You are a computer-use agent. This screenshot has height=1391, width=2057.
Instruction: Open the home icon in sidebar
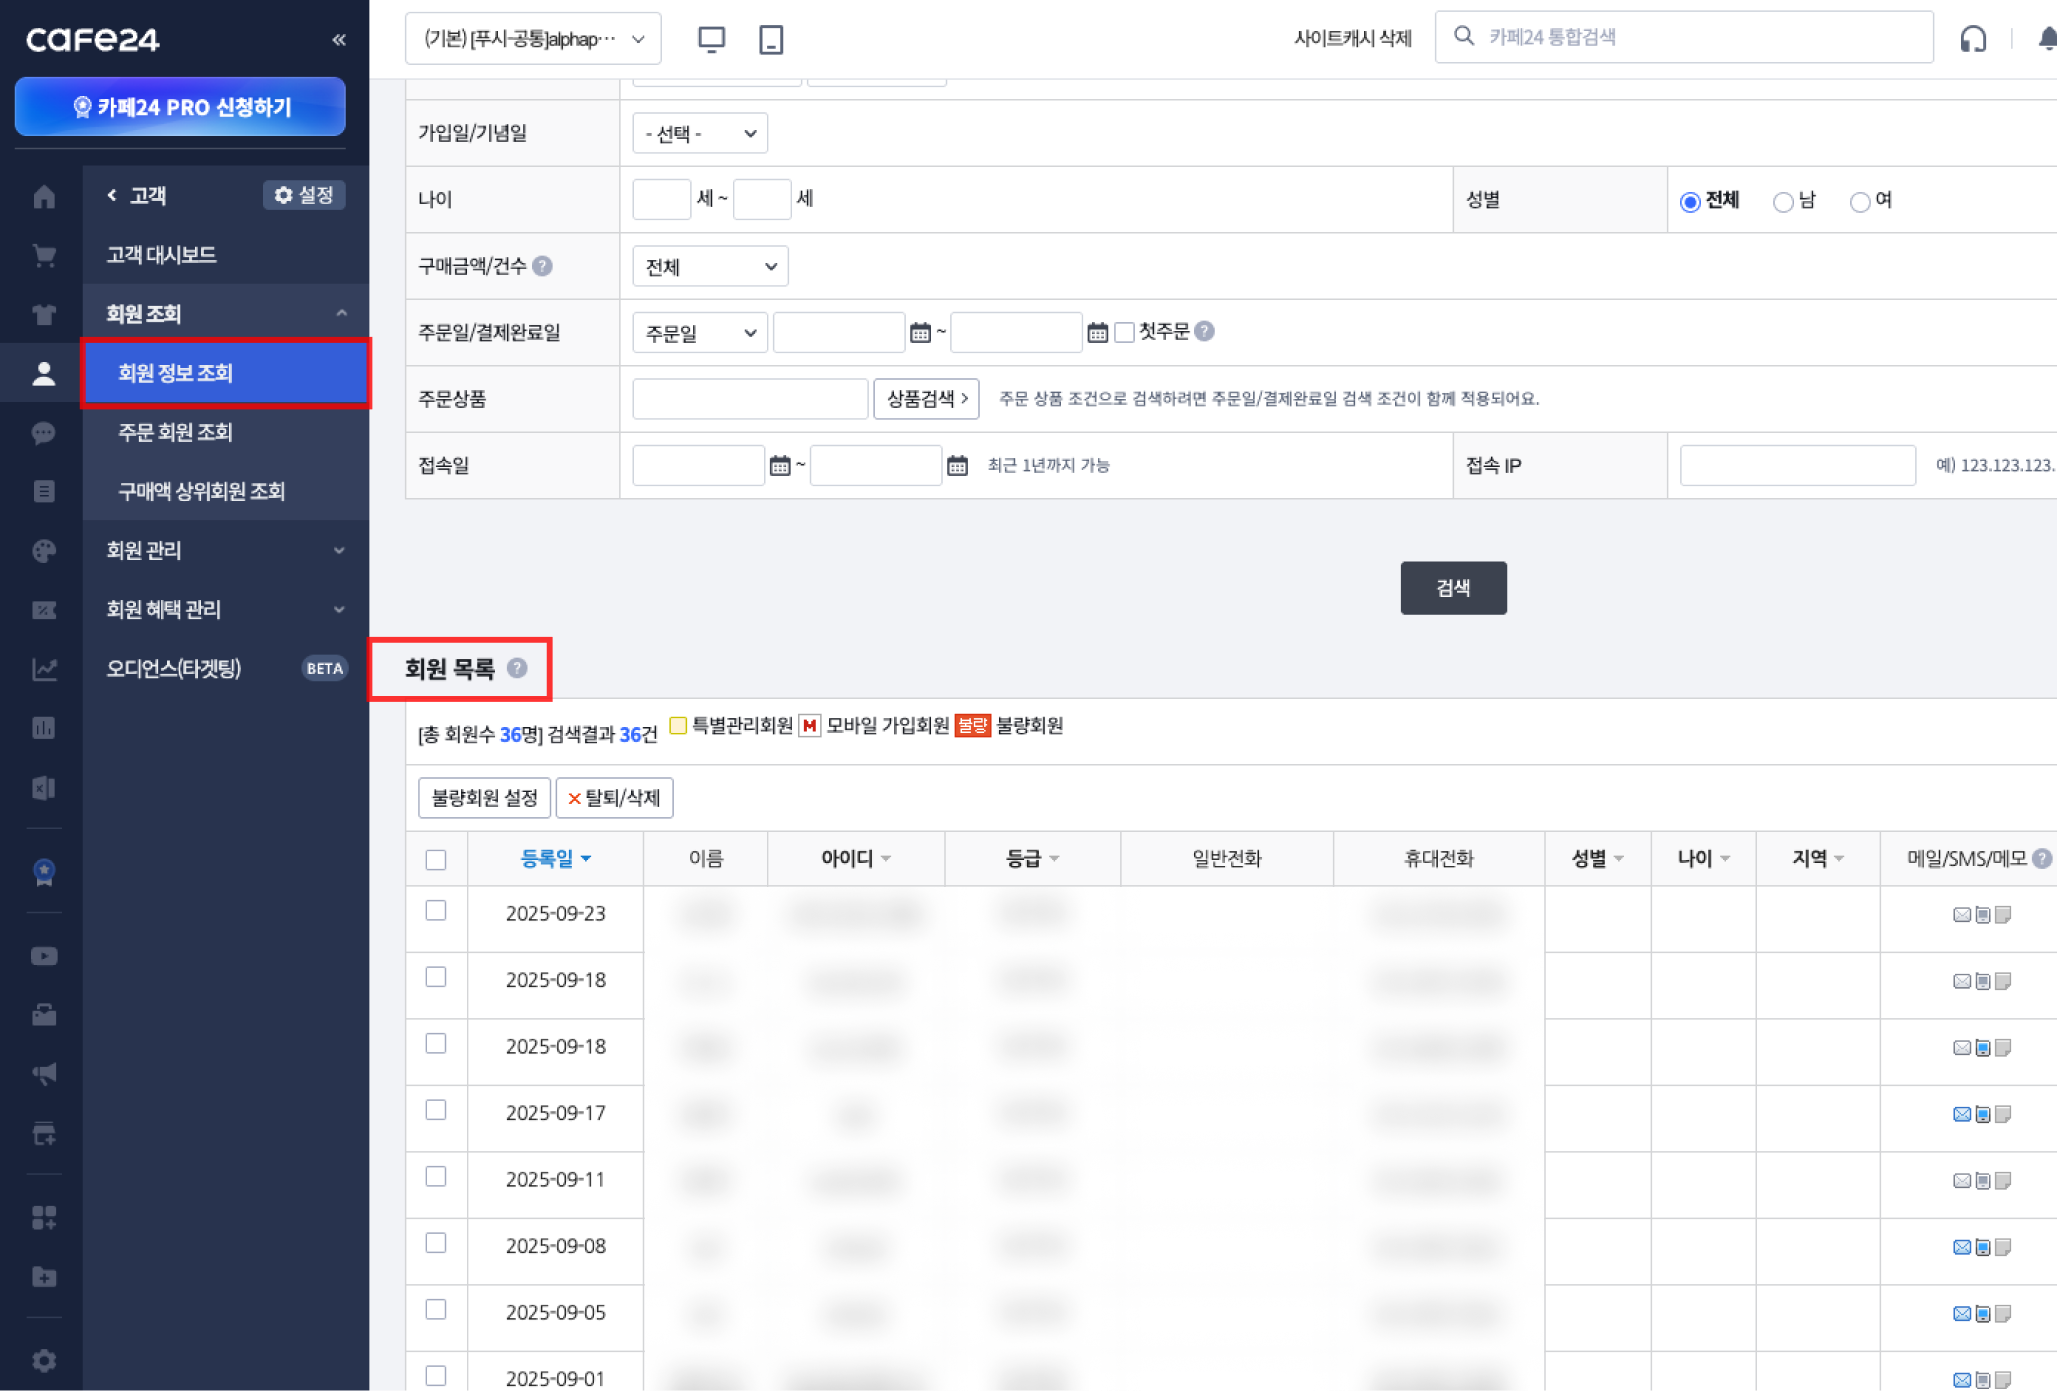[x=43, y=196]
